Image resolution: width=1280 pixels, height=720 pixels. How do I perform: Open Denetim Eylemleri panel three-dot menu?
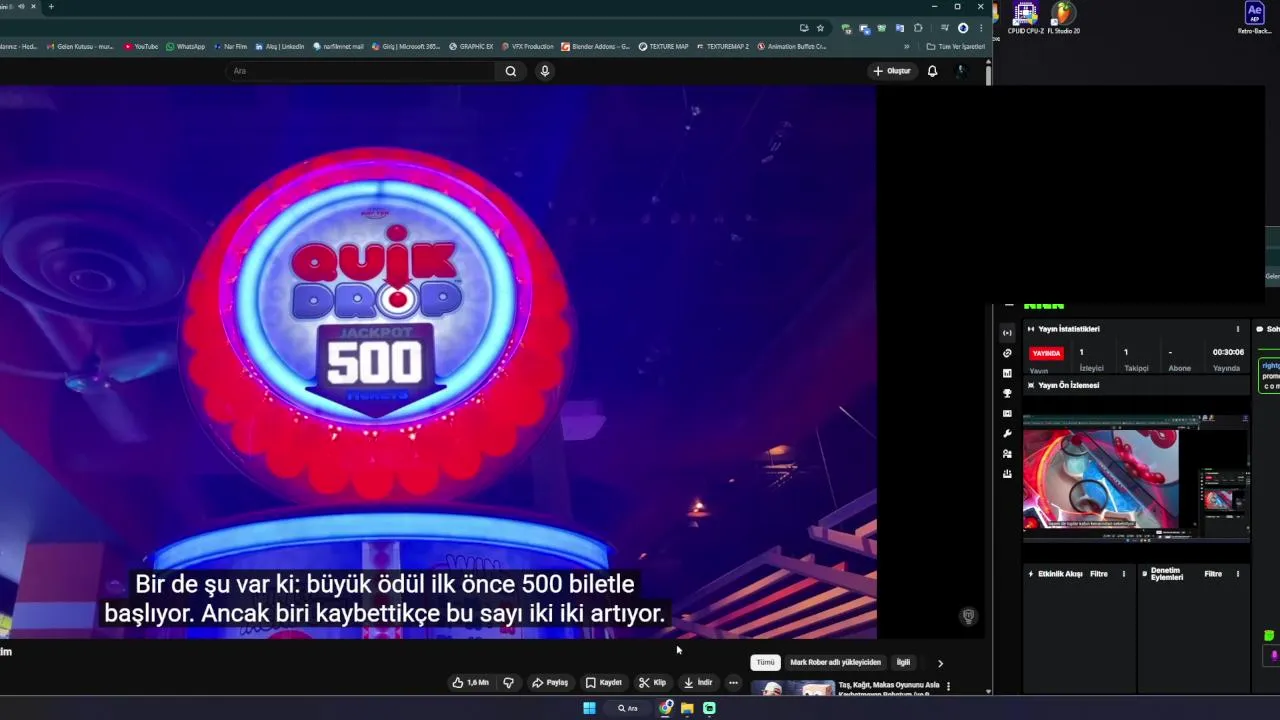pyautogui.click(x=1238, y=574)
